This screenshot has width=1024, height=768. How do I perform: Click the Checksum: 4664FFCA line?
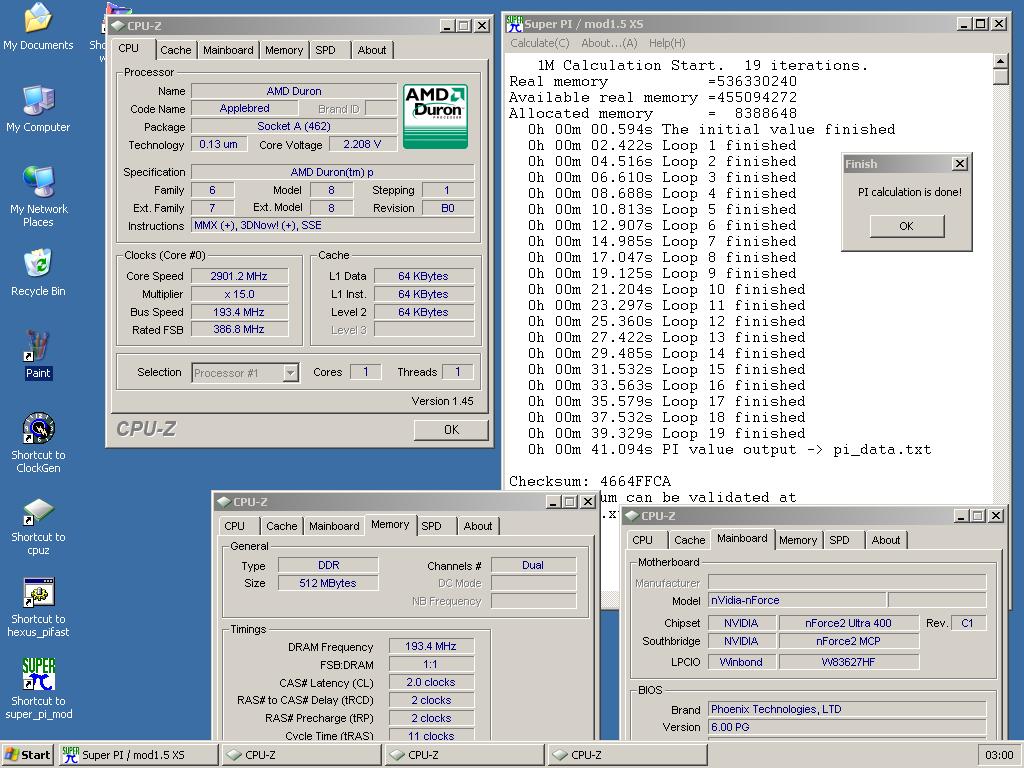coord(590,481)
